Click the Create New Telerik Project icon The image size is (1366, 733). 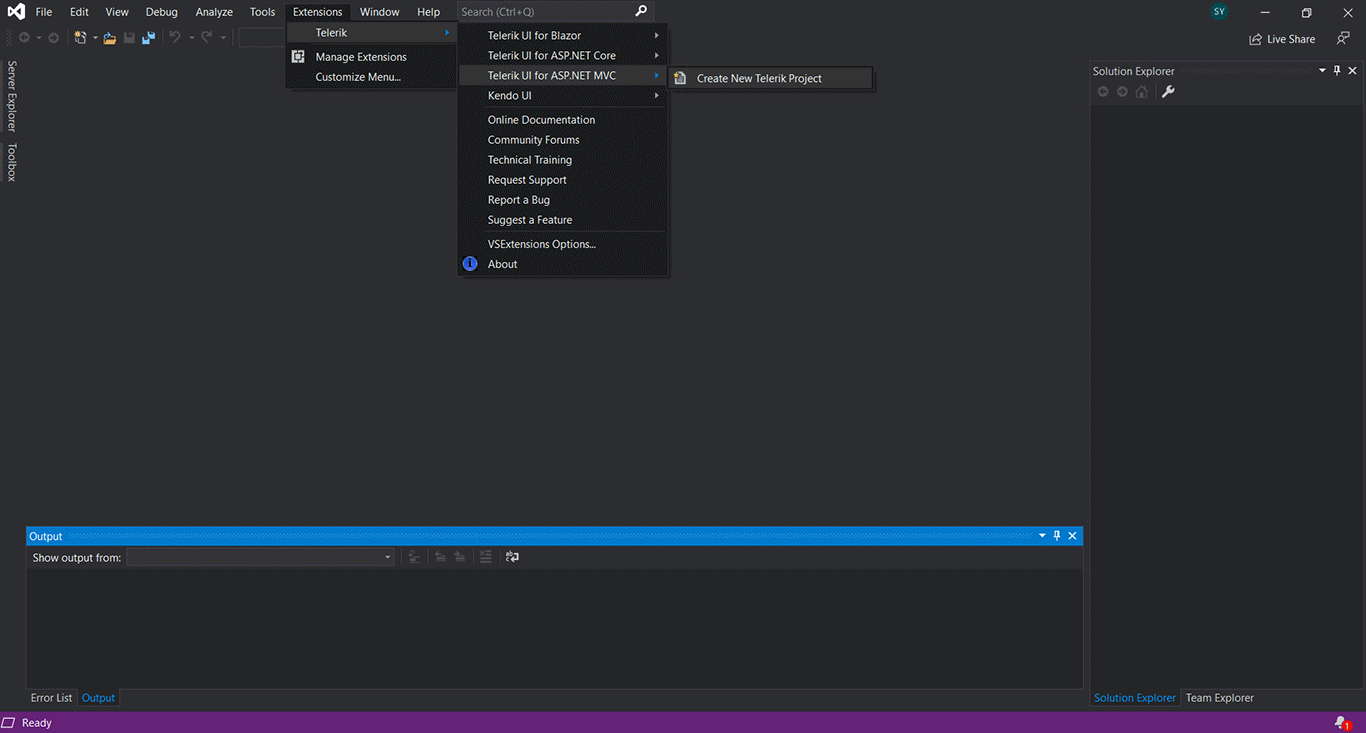[x=680, y=78]
